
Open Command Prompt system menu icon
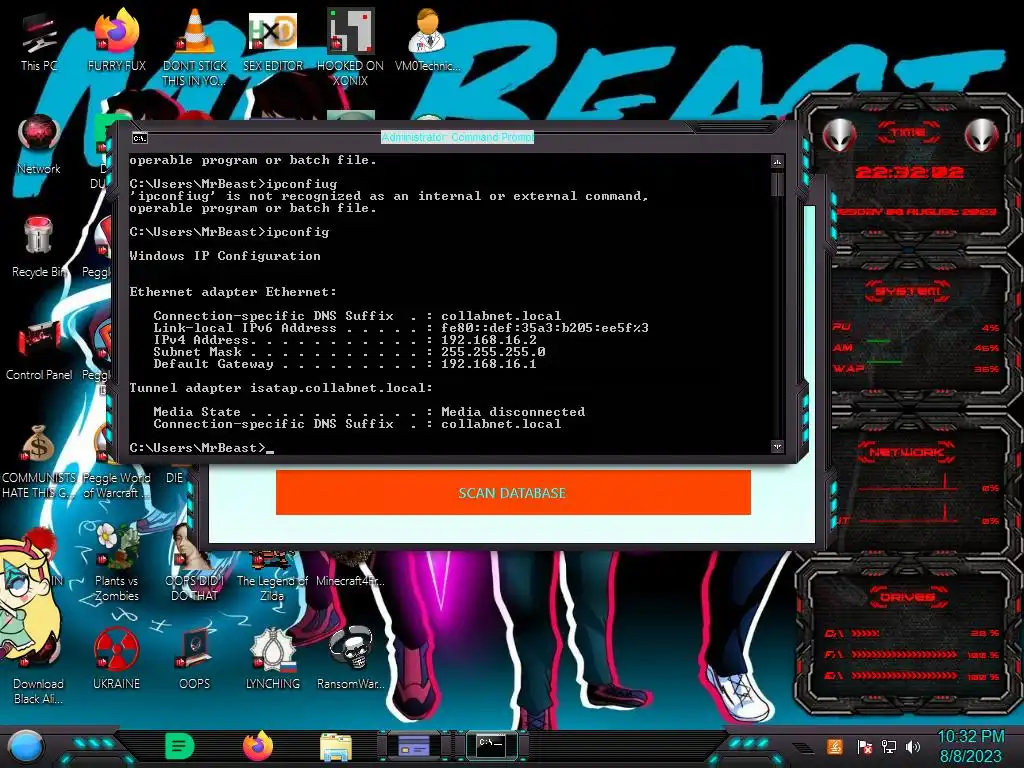[140, 138]
